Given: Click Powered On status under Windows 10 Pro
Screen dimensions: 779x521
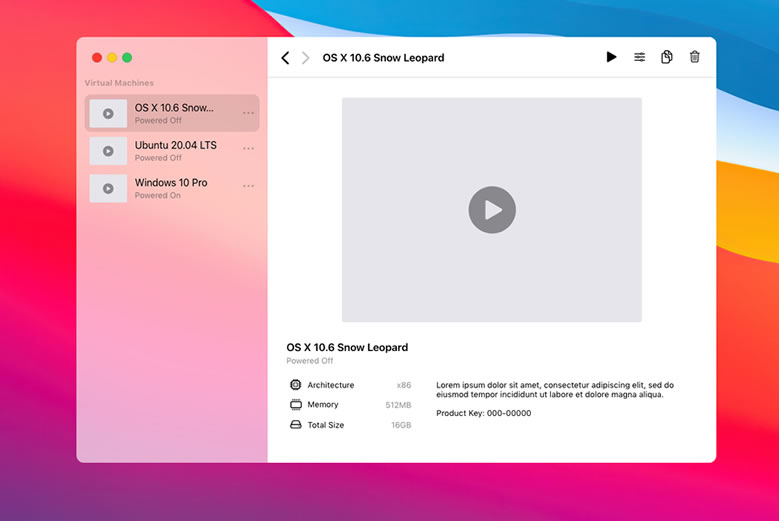Looking at the screenshot, I should 157,196.
